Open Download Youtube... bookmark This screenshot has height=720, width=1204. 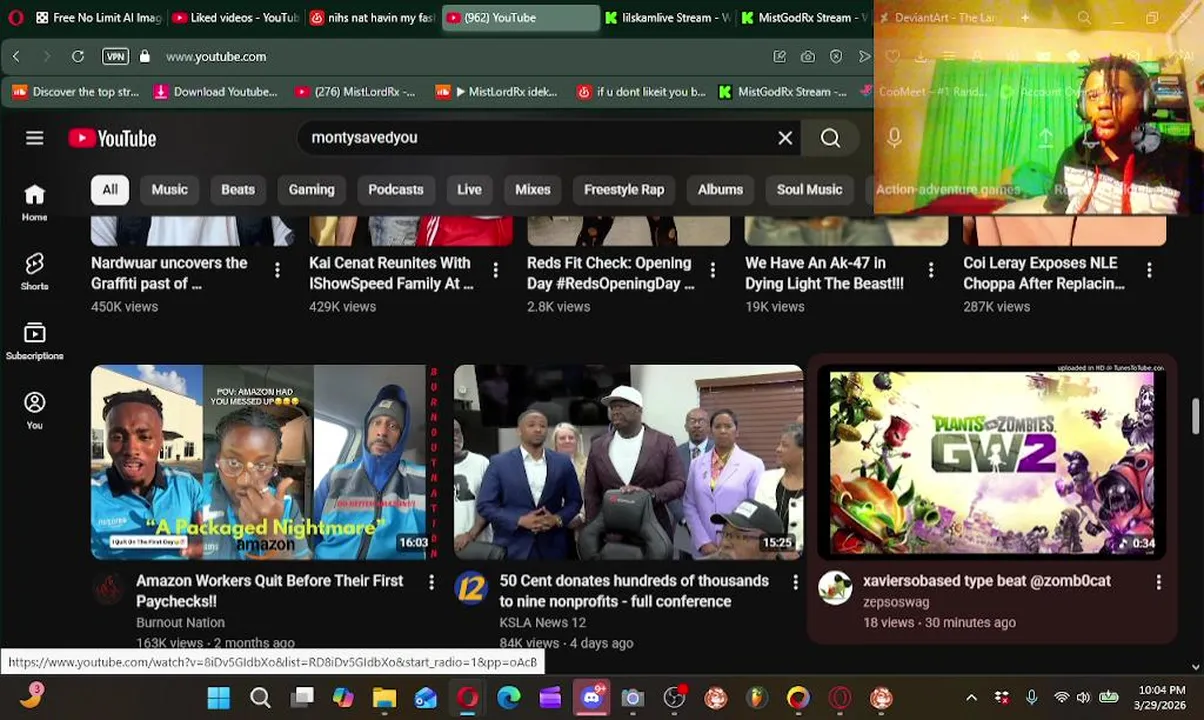pyautogui.click(x=216, y=92)
